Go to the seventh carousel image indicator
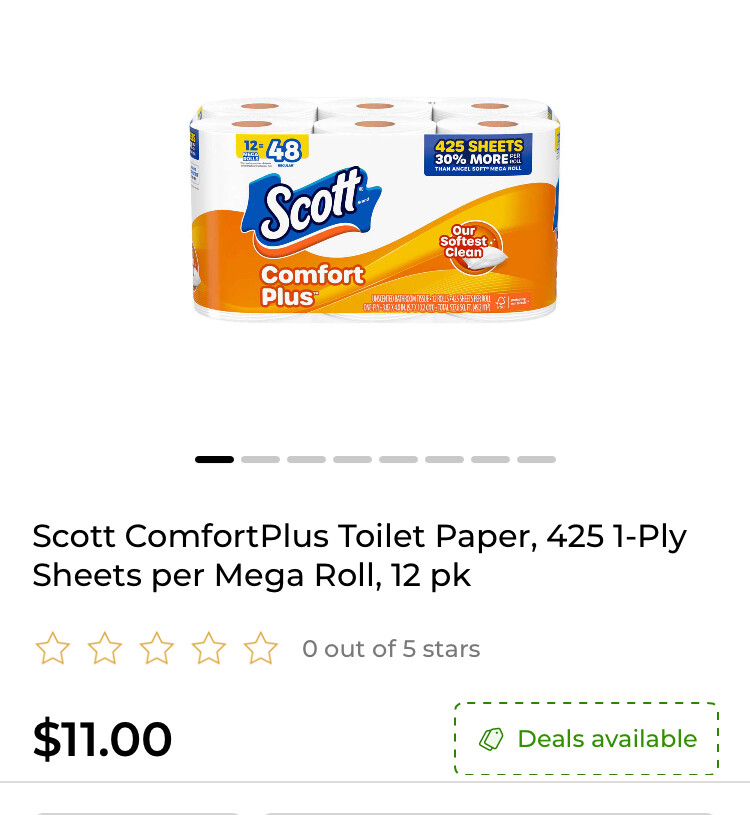 pyautogui.click(x=490, y=459)
